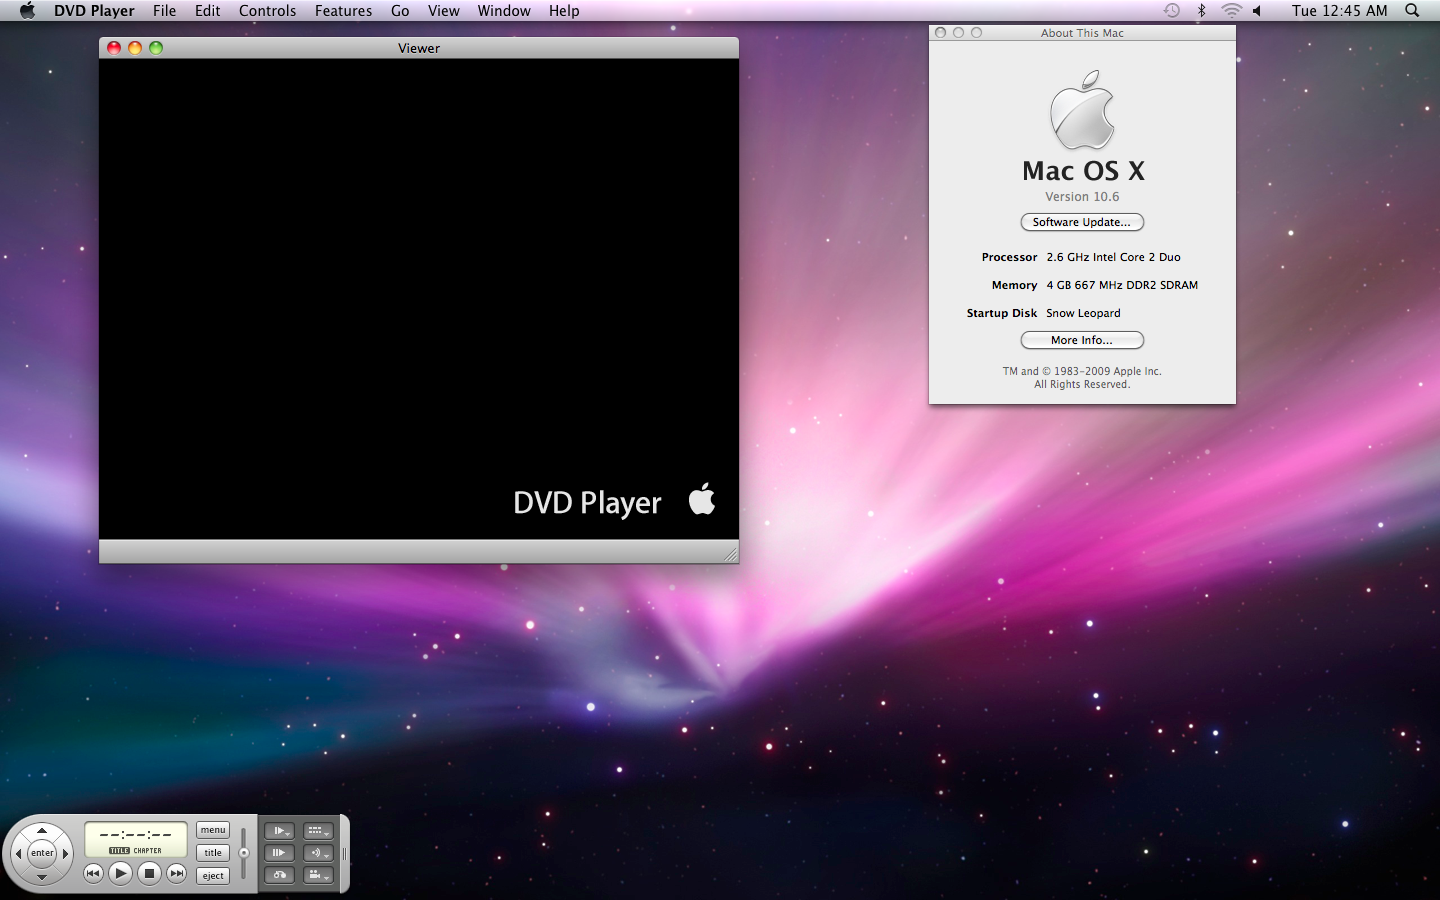Screen dimensions: 1440x900
Task: Click the enter button on the DVD controller
Action: [42, 853]
